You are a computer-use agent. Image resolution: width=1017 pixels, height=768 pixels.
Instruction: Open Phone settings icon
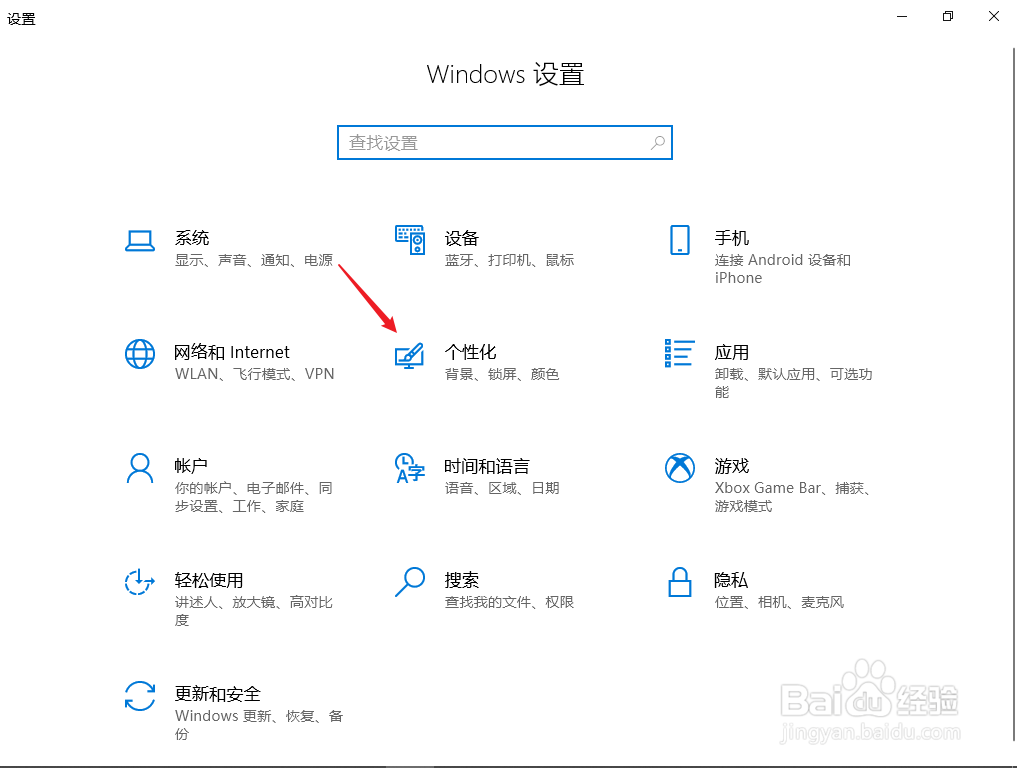[x=680, y=240]
